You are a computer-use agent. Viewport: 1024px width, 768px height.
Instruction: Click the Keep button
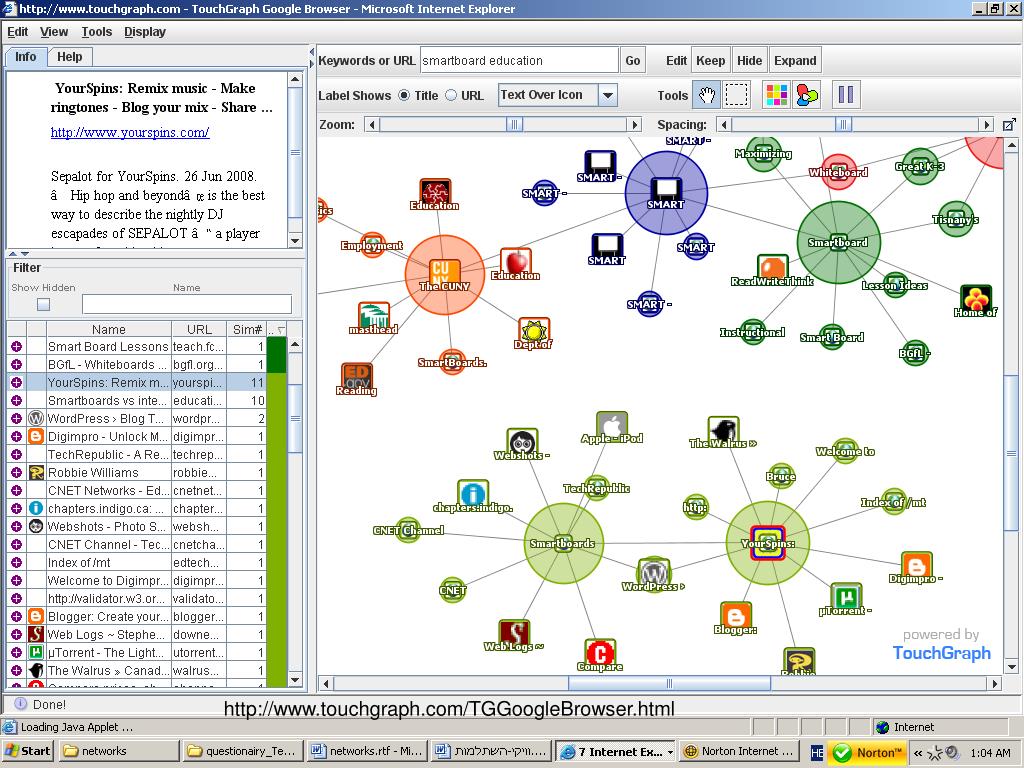coord(711,61)
